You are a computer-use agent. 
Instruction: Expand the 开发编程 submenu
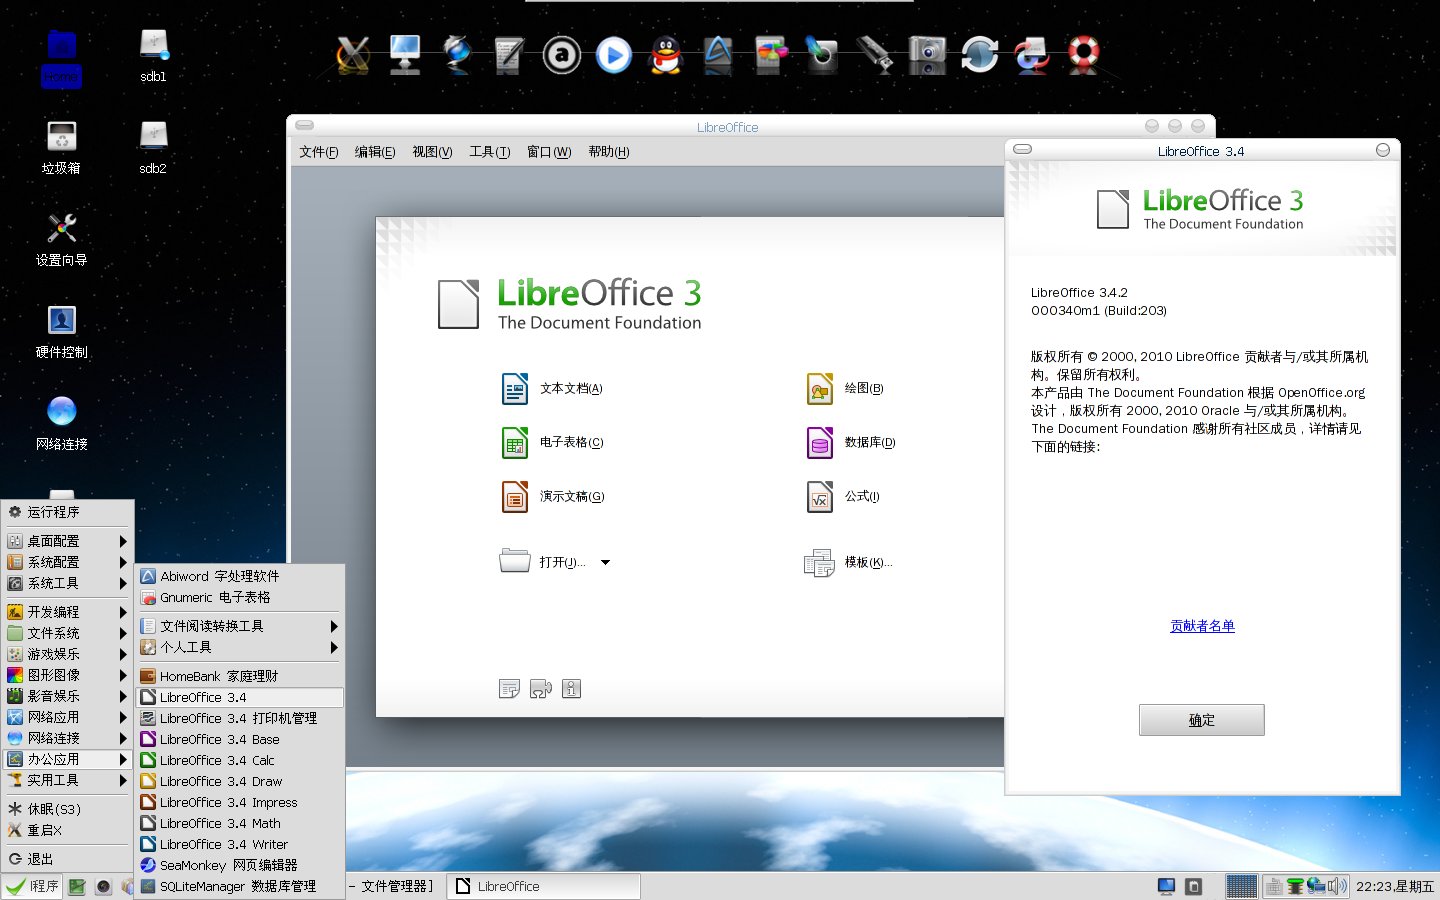[68, 612]
